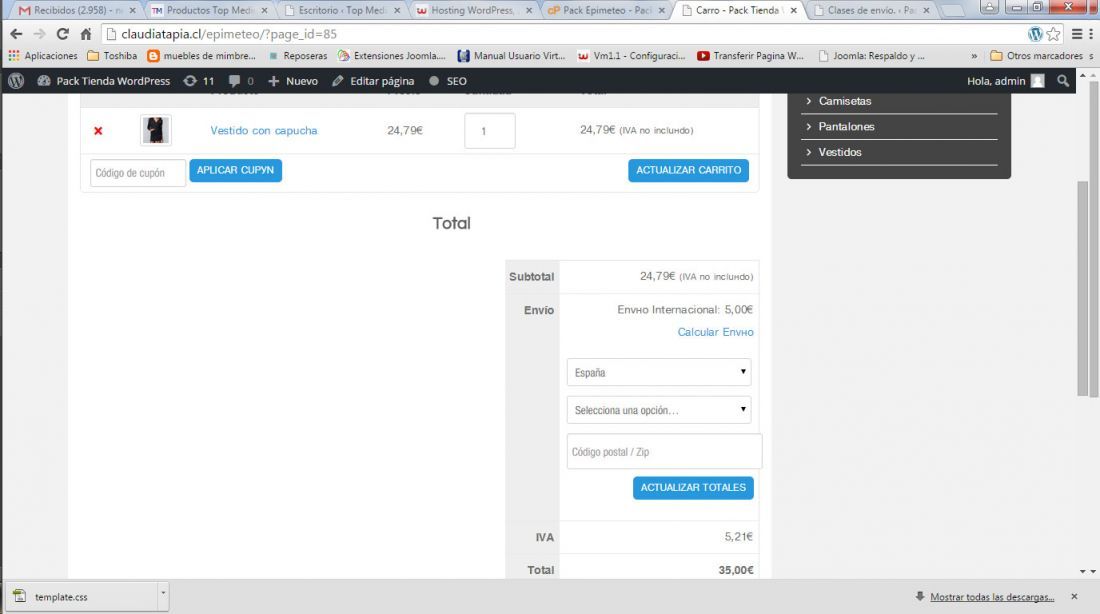Viewport: 1100px width, 614px height.
Task: Click the WordPress extension icon in address bar
Action: pos(1035,34)
